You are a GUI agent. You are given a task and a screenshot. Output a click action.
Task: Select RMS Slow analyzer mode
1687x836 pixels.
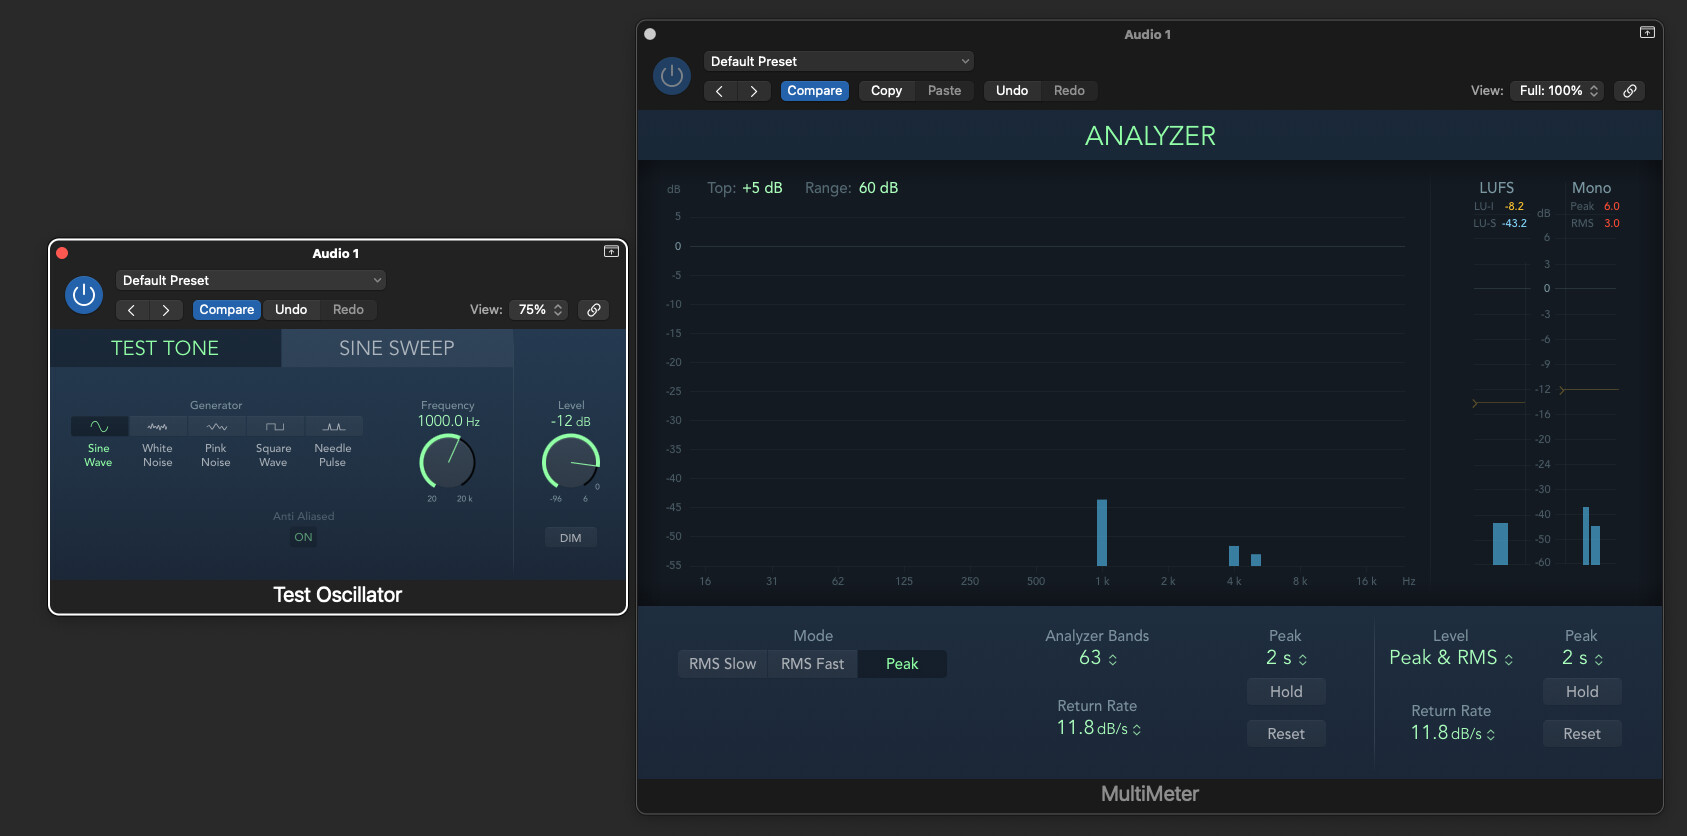(x=723, y=664)
